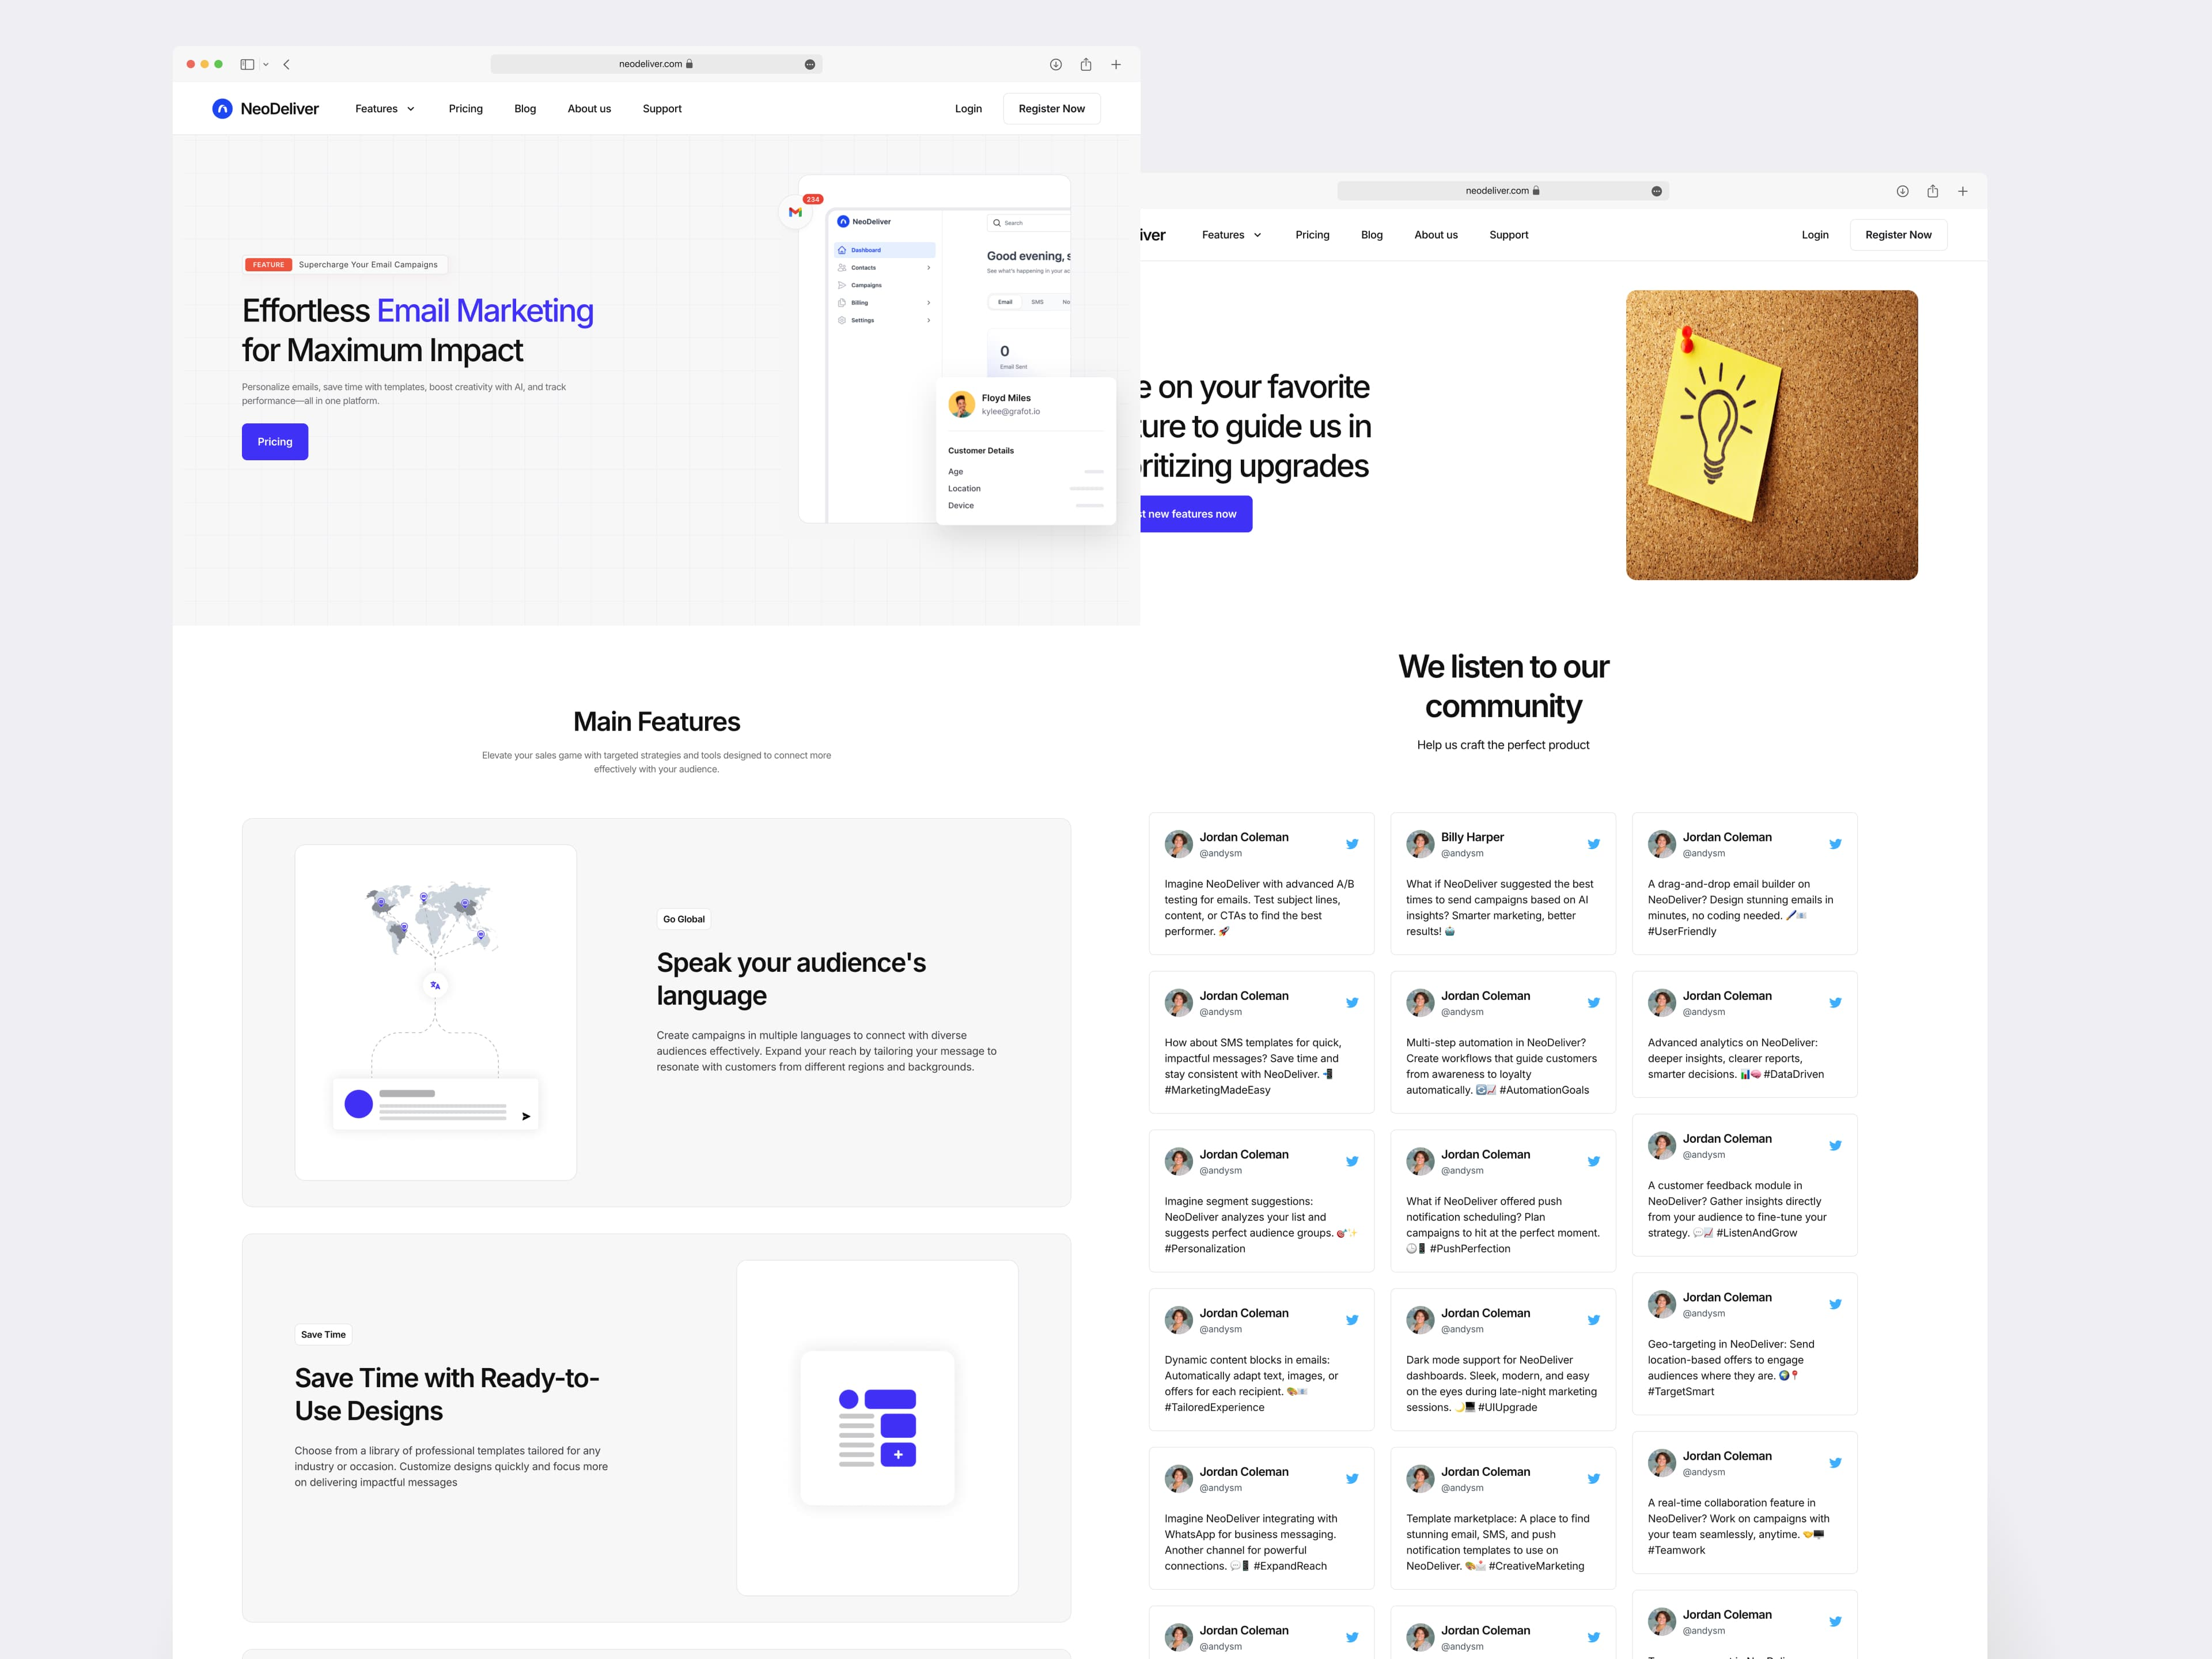The width and height of the screenshot is (2212, 1659).
Task: Click page options ellipsis in right address bar
Action: [x=1657, y=191]
